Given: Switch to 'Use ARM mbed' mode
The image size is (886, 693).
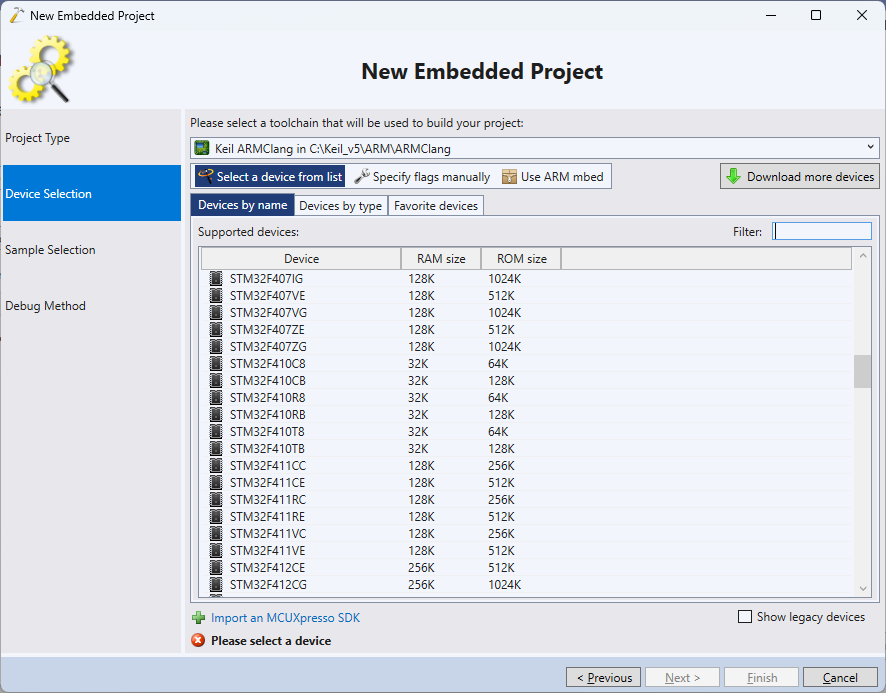Looking at the screenshot, I should pyautogui.click(x=553, y=176).
